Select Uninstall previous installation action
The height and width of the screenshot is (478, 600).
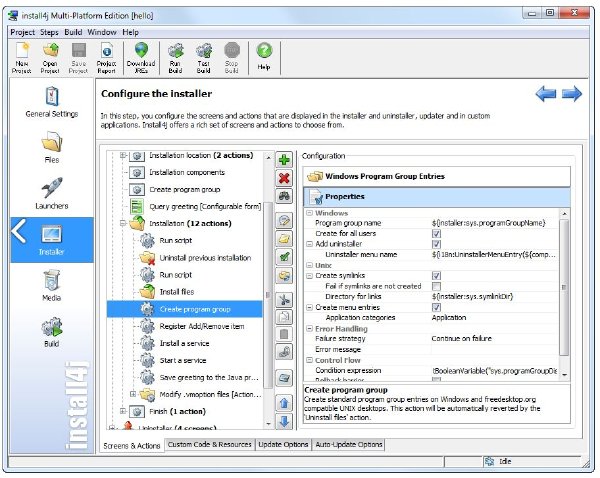tap(205, 258)
